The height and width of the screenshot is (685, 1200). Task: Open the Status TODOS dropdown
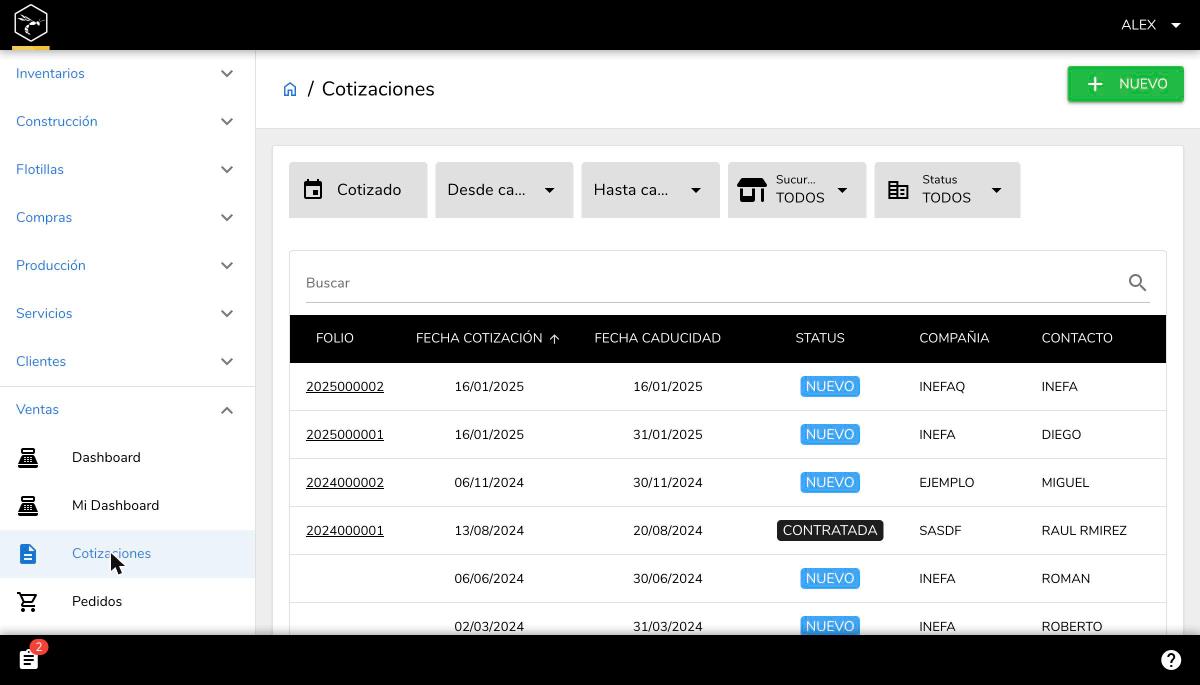(x=947, y=190)
